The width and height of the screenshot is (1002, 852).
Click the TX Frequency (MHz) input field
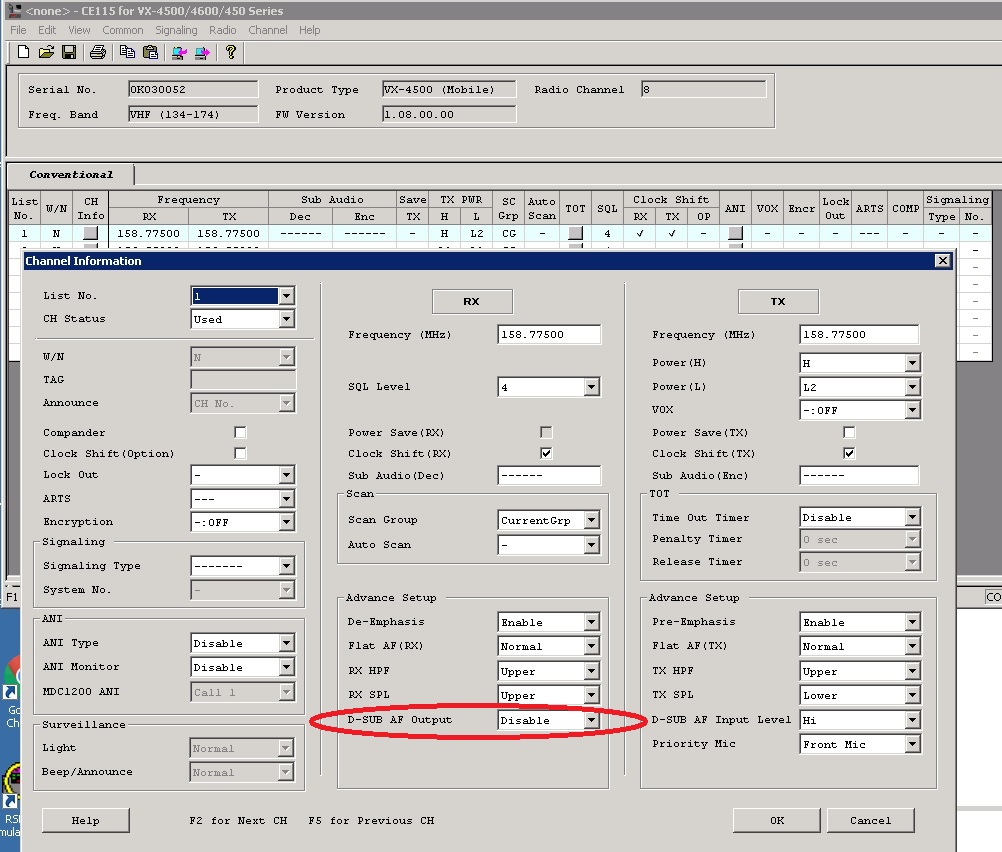coord(859,334)
